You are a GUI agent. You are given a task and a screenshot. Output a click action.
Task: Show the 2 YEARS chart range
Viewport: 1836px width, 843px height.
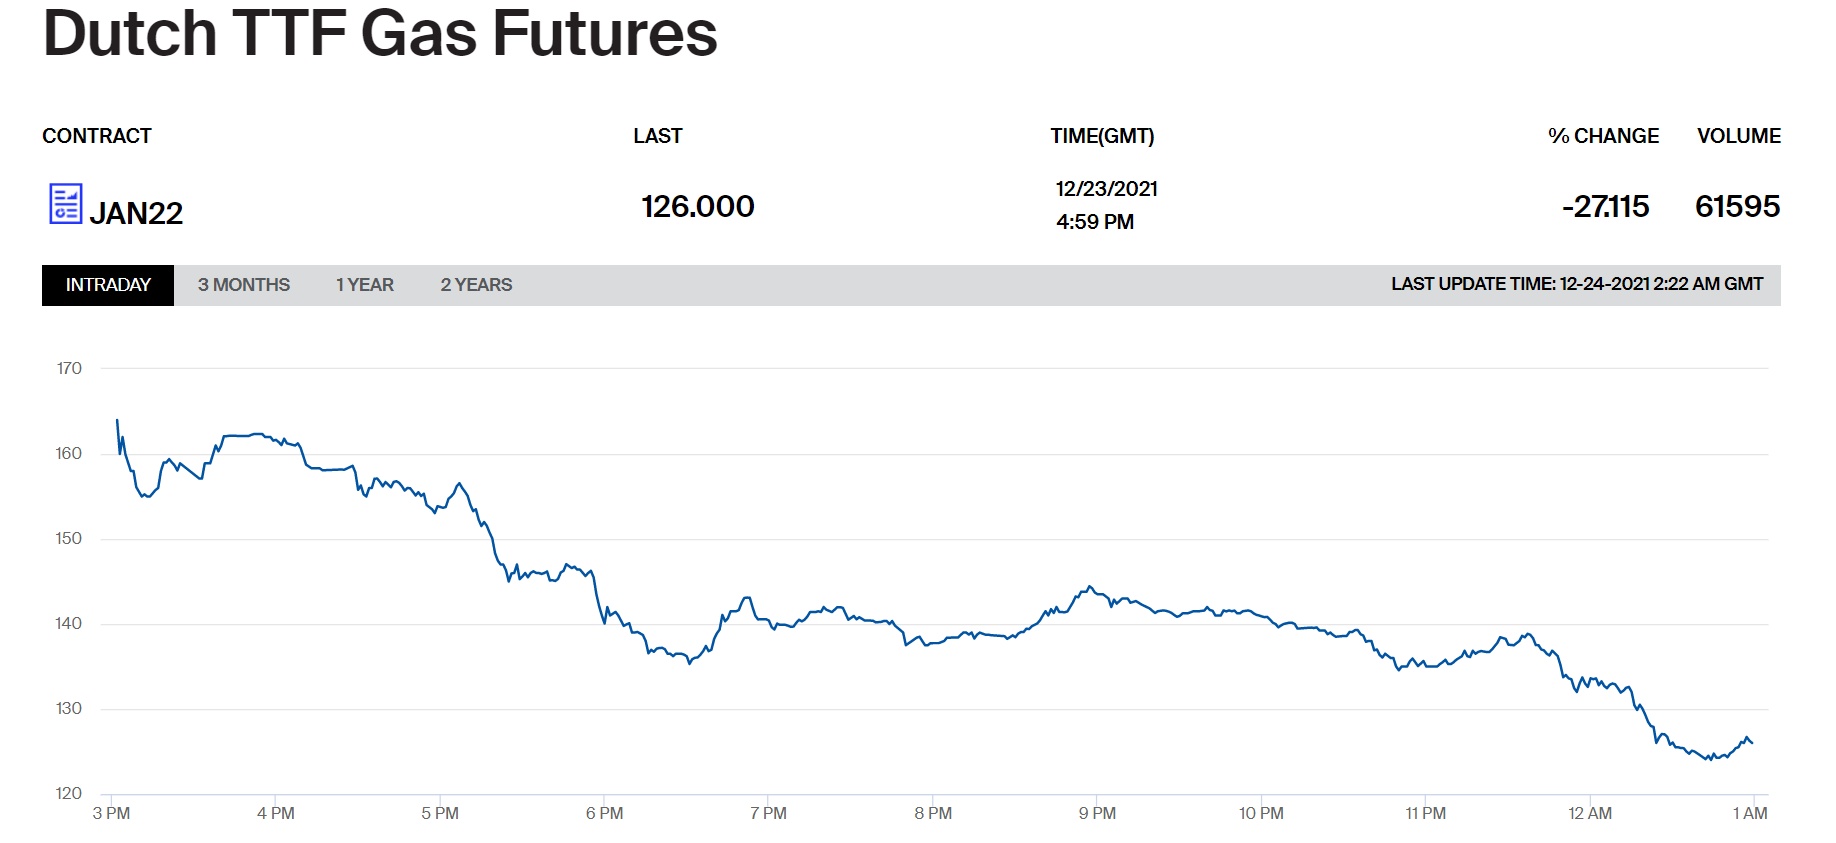tap(476, 285)
